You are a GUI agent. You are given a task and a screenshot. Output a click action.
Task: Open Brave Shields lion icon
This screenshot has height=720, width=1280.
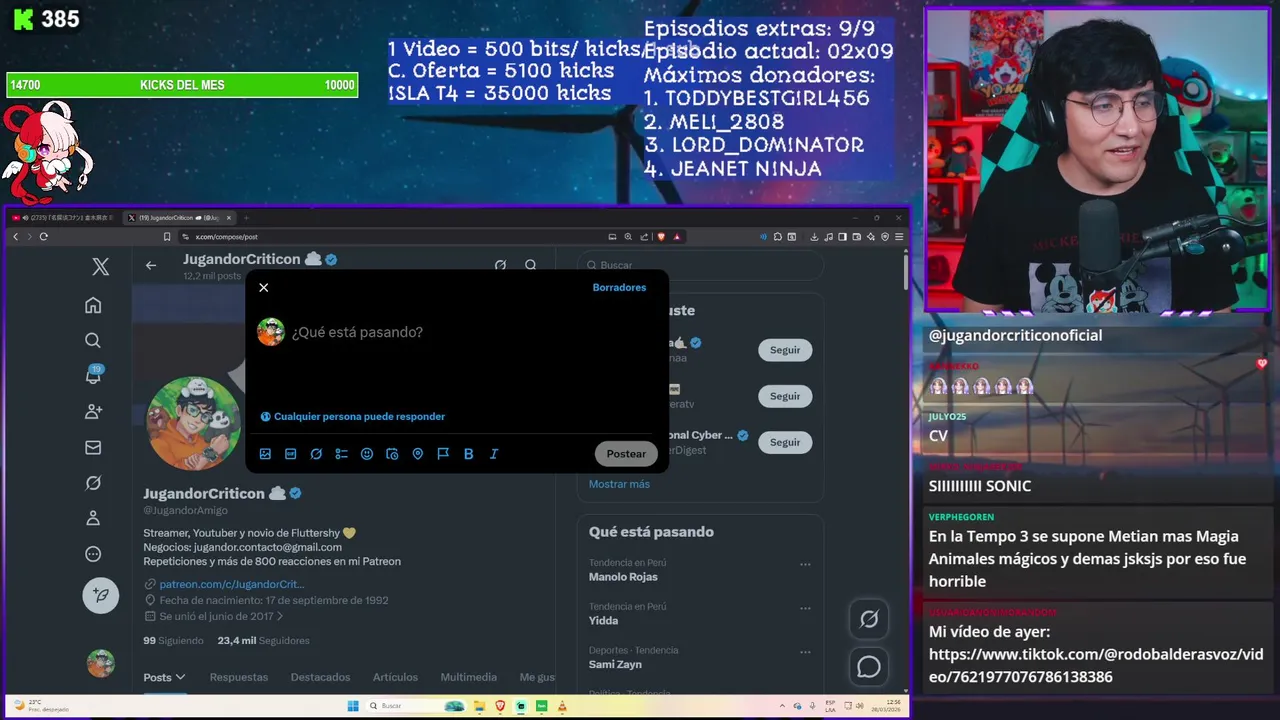661,237
